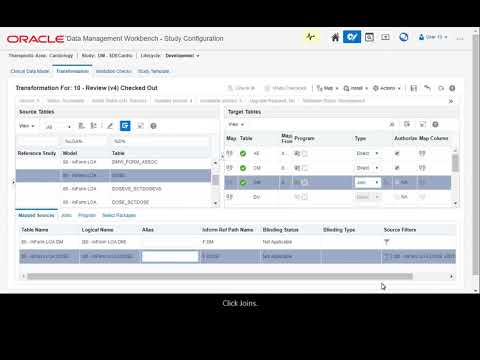Expand the Lifecycle Development dropdown
Viewport: 480px width, 360px height.
click(182, 56)
